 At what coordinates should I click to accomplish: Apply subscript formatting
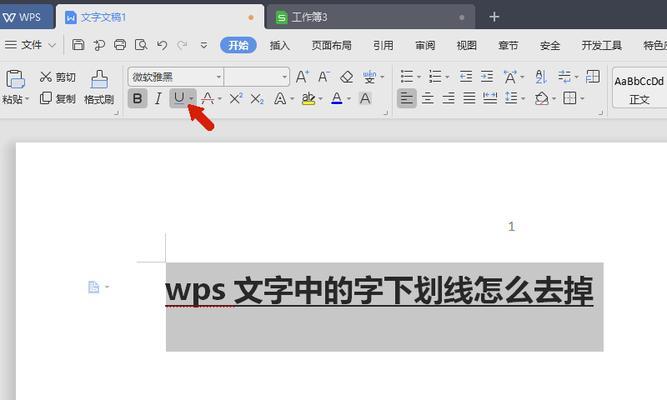pyautogui.click(x=257, y=99)
